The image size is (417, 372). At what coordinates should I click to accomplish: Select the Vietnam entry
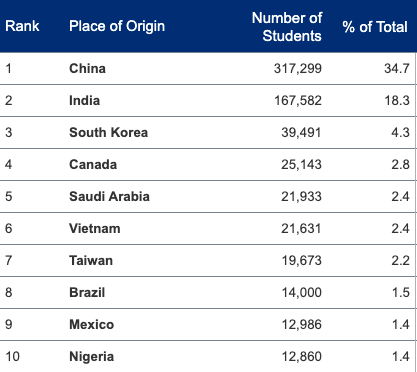click(95, 228)
